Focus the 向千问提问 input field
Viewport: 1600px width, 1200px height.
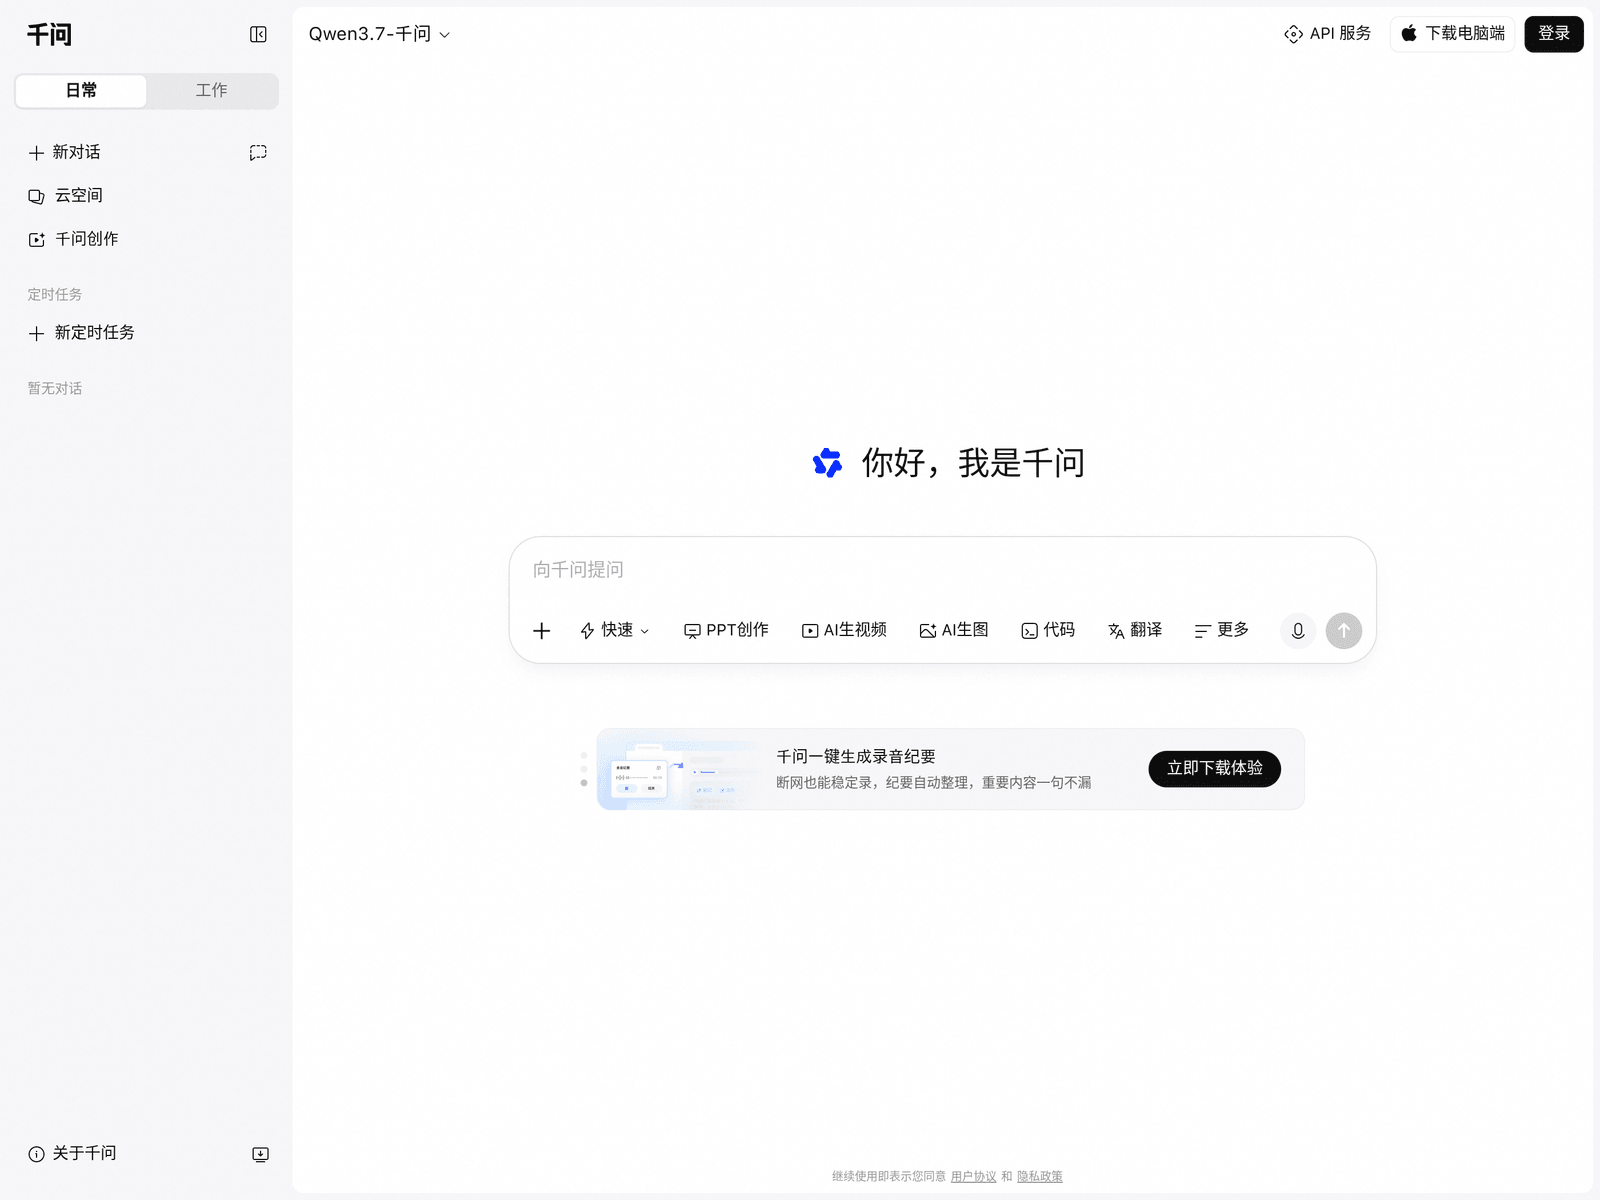pos(943,571)
